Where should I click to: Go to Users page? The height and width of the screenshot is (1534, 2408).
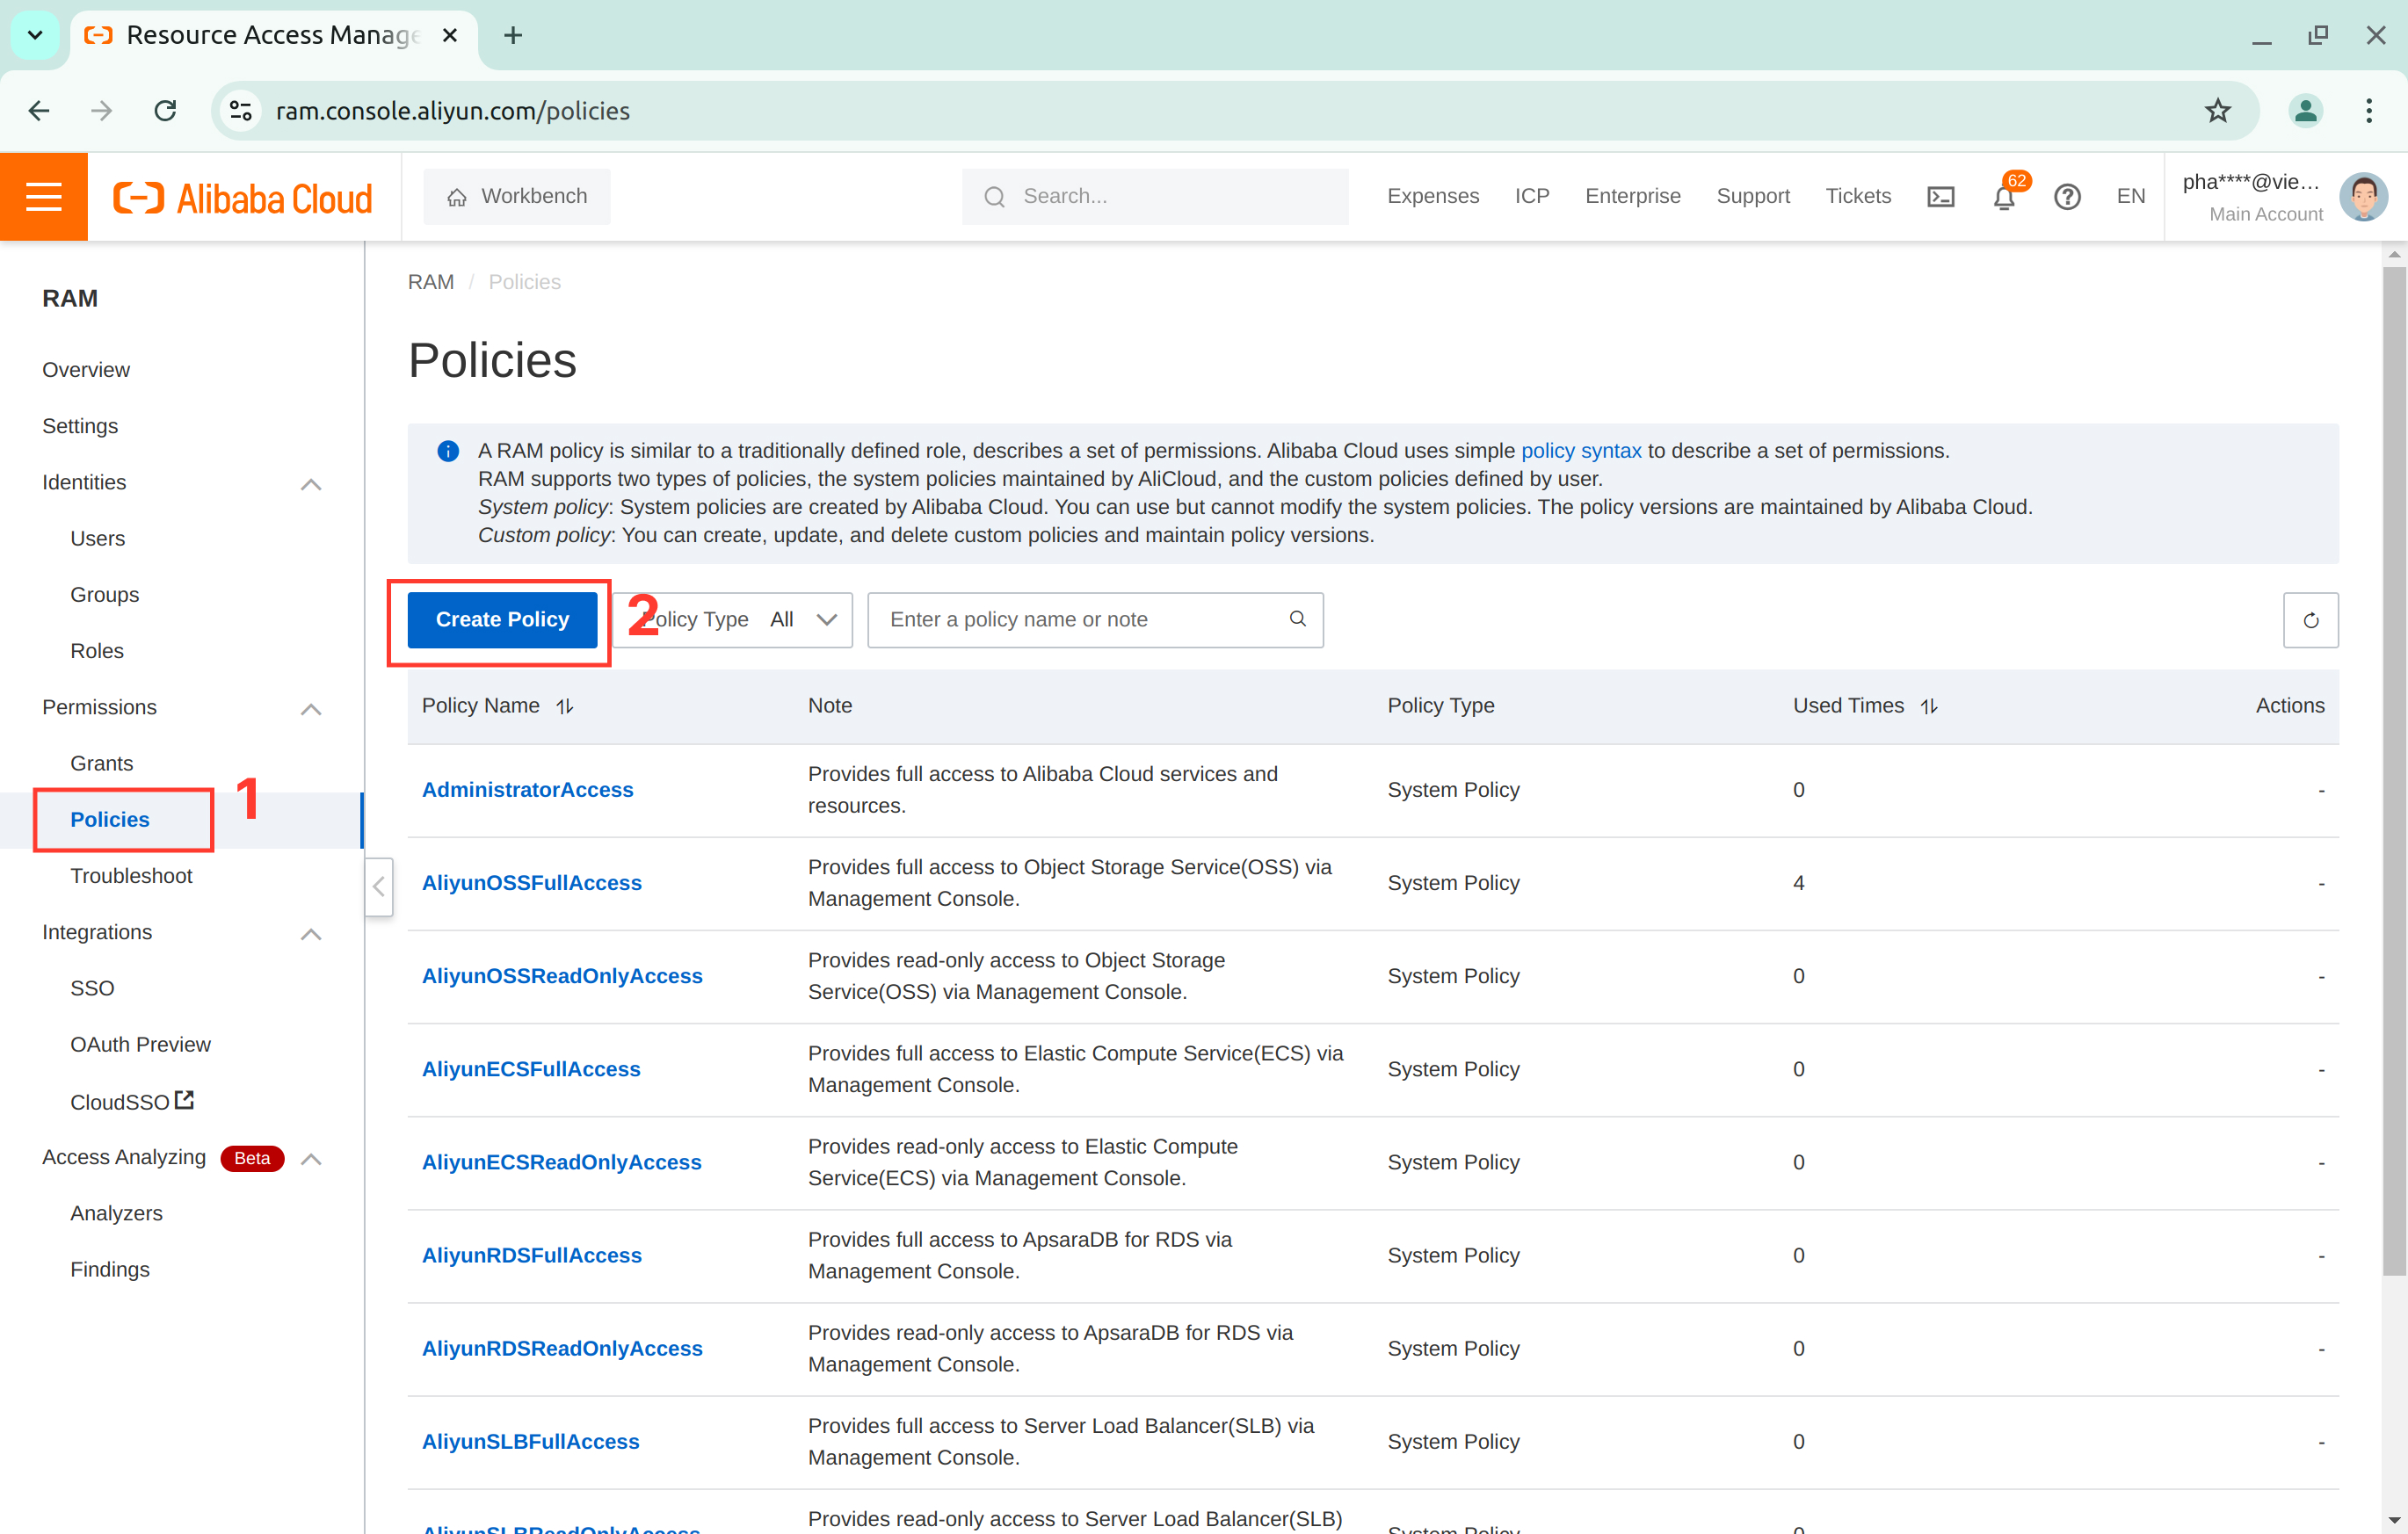97,538
